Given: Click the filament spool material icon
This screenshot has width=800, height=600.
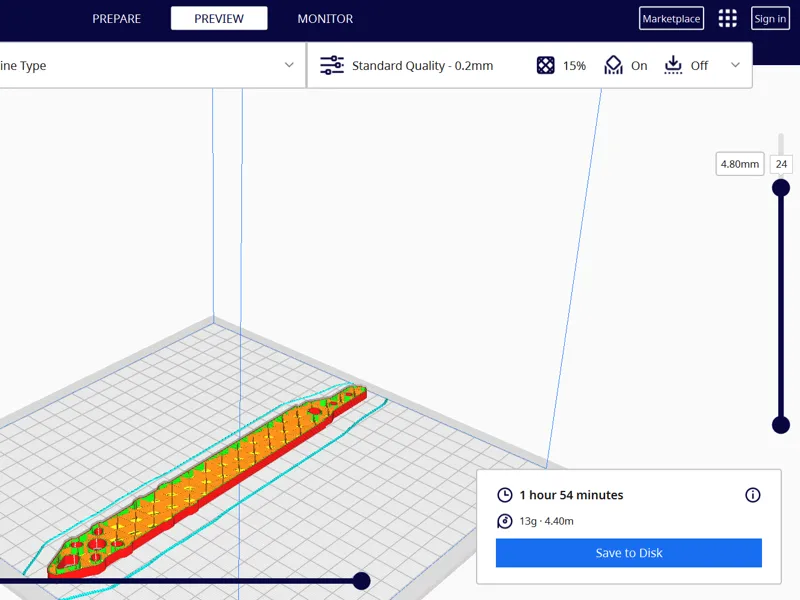Looking at the screenshot, I should 505,521.
